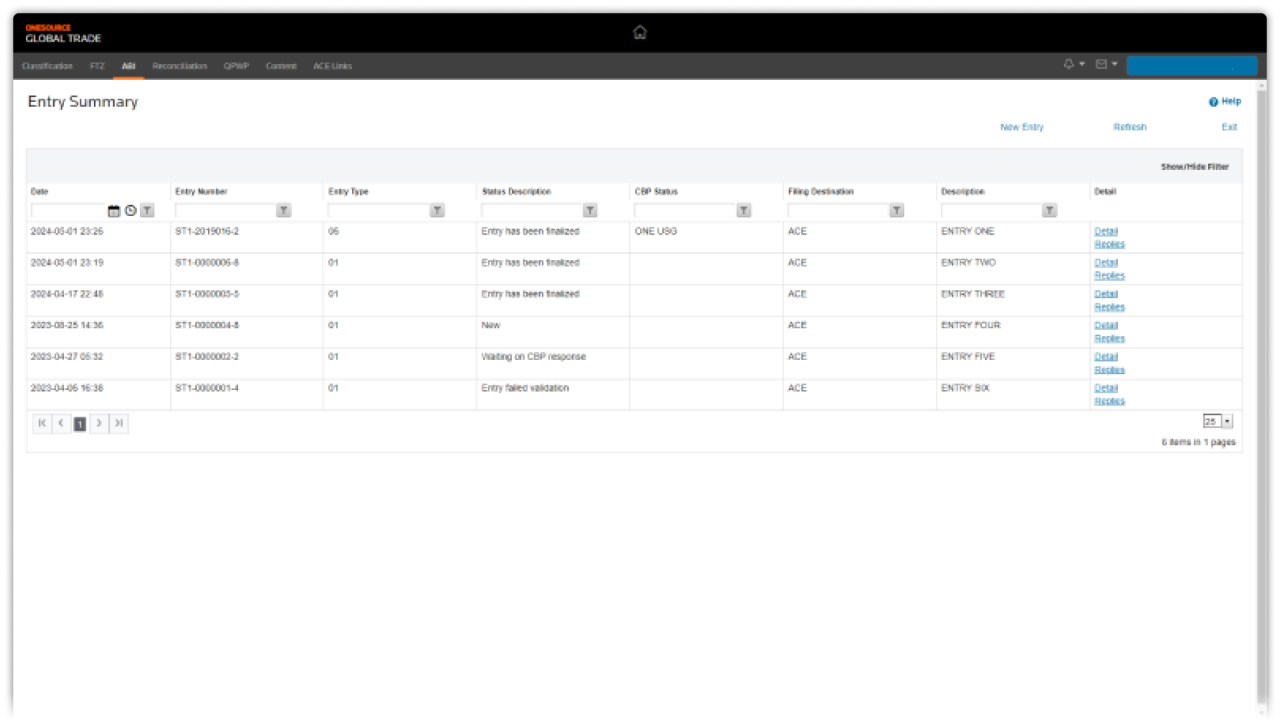
Task: Click the filter icon for CBP Status column
Action: point(743,211)
